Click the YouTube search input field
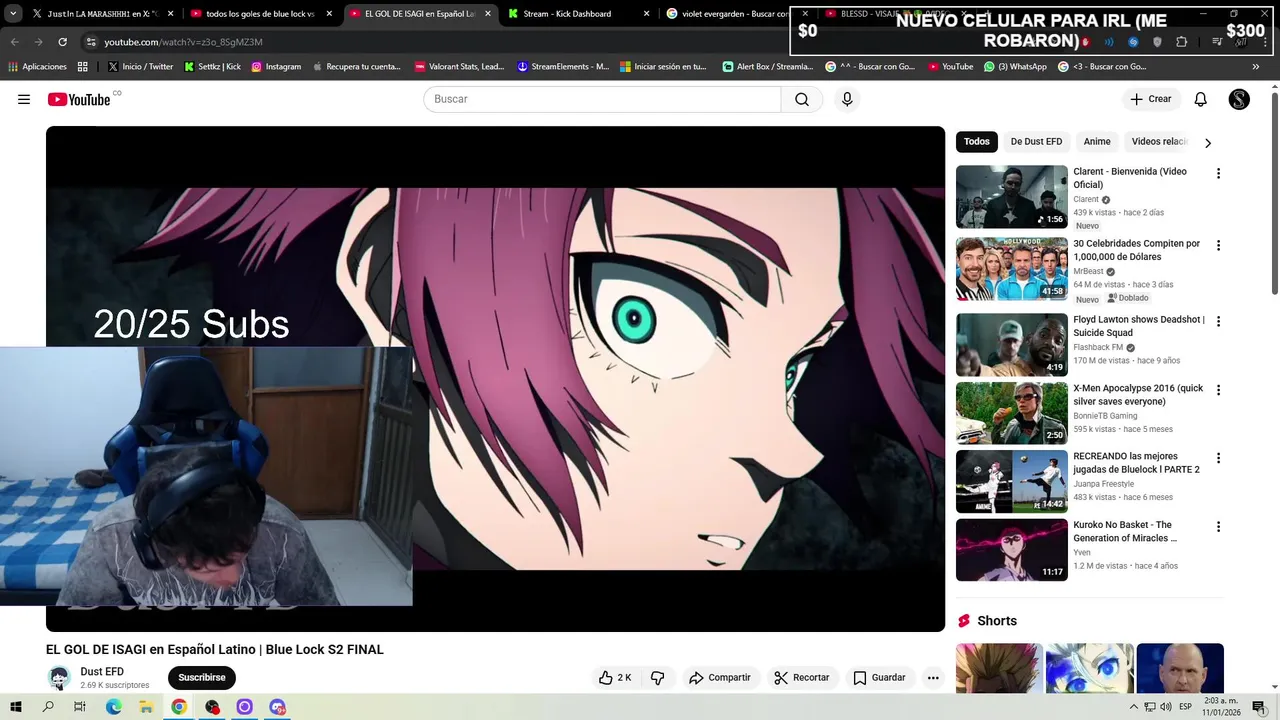 coord(602,99)
